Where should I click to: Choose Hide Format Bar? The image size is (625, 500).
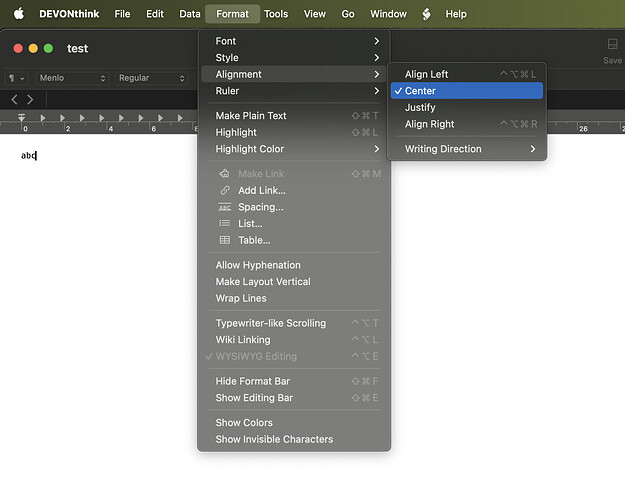[294, 381]
